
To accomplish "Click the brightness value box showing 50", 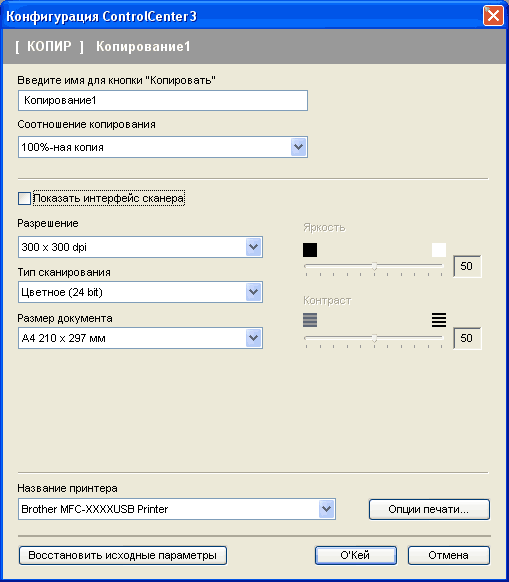I will pyautogui.click(x=467, y=266).
